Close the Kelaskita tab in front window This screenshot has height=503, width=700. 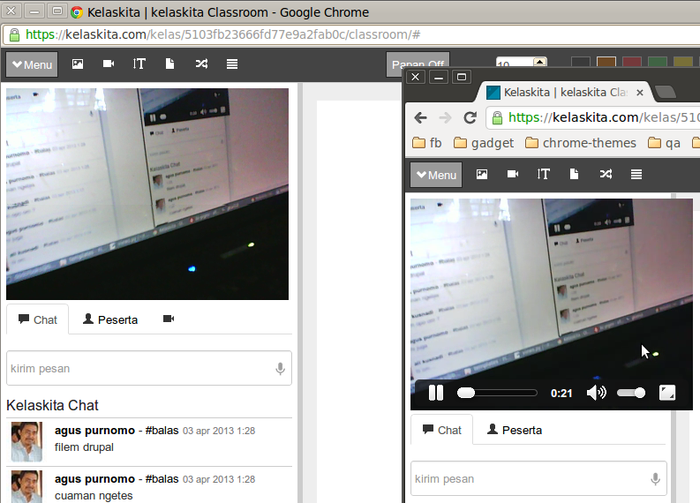(x=640, y=92)
